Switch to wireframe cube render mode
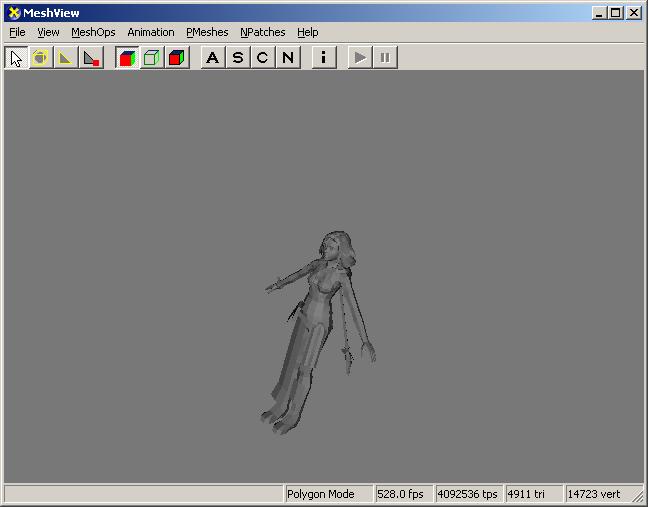The height and width of the screenshot is (507, 648). 152,57
